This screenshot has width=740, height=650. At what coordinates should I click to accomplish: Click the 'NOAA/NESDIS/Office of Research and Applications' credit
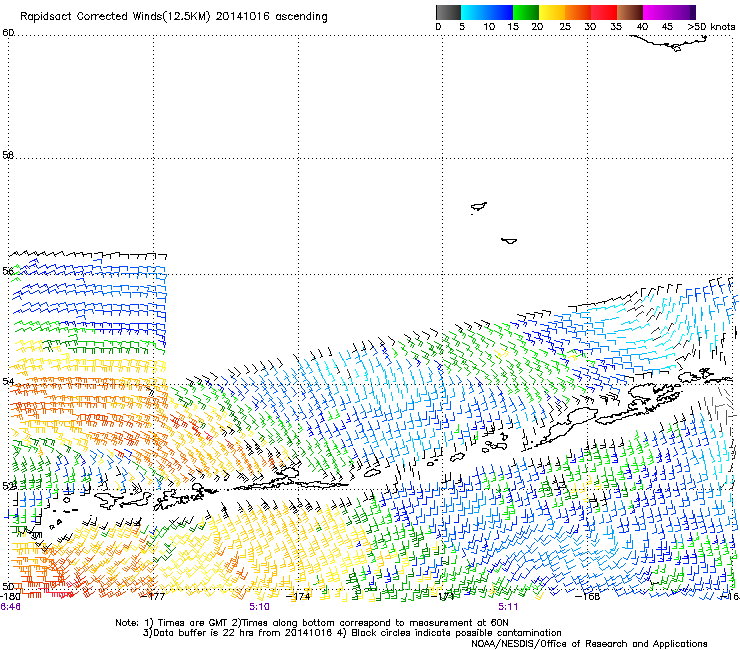tap(589, 644)
